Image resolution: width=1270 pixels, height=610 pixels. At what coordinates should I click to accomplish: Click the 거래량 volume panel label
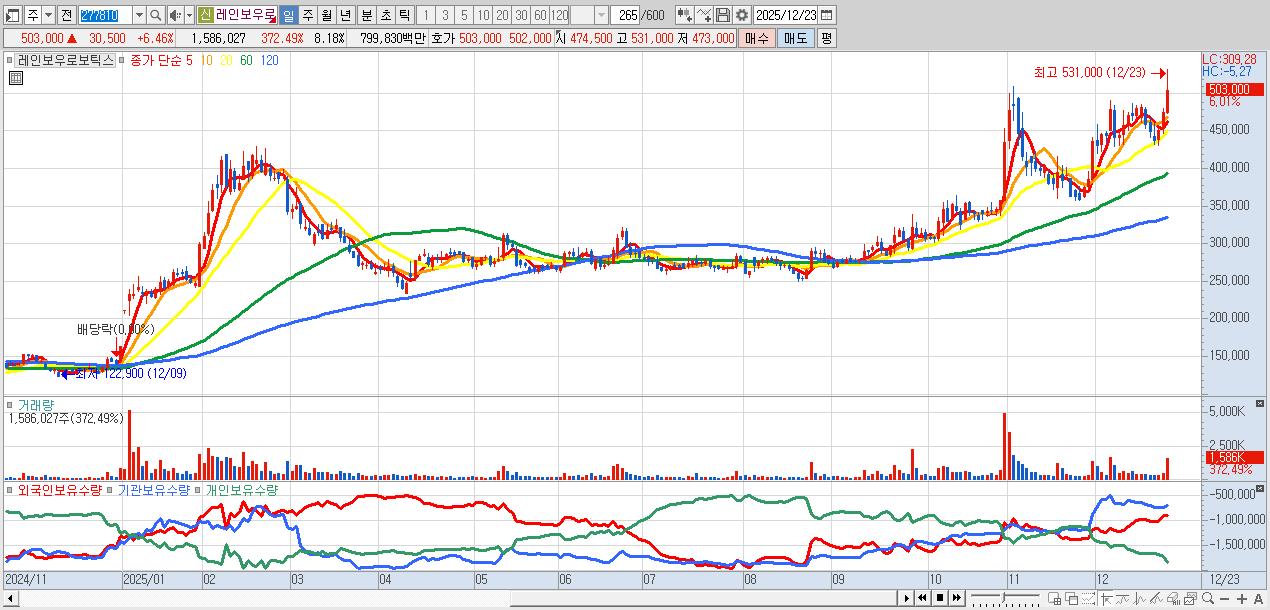tap(36, 405)
